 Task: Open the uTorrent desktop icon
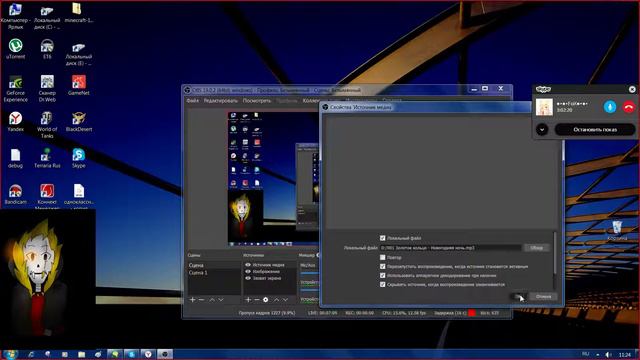(x=16, y=49)
